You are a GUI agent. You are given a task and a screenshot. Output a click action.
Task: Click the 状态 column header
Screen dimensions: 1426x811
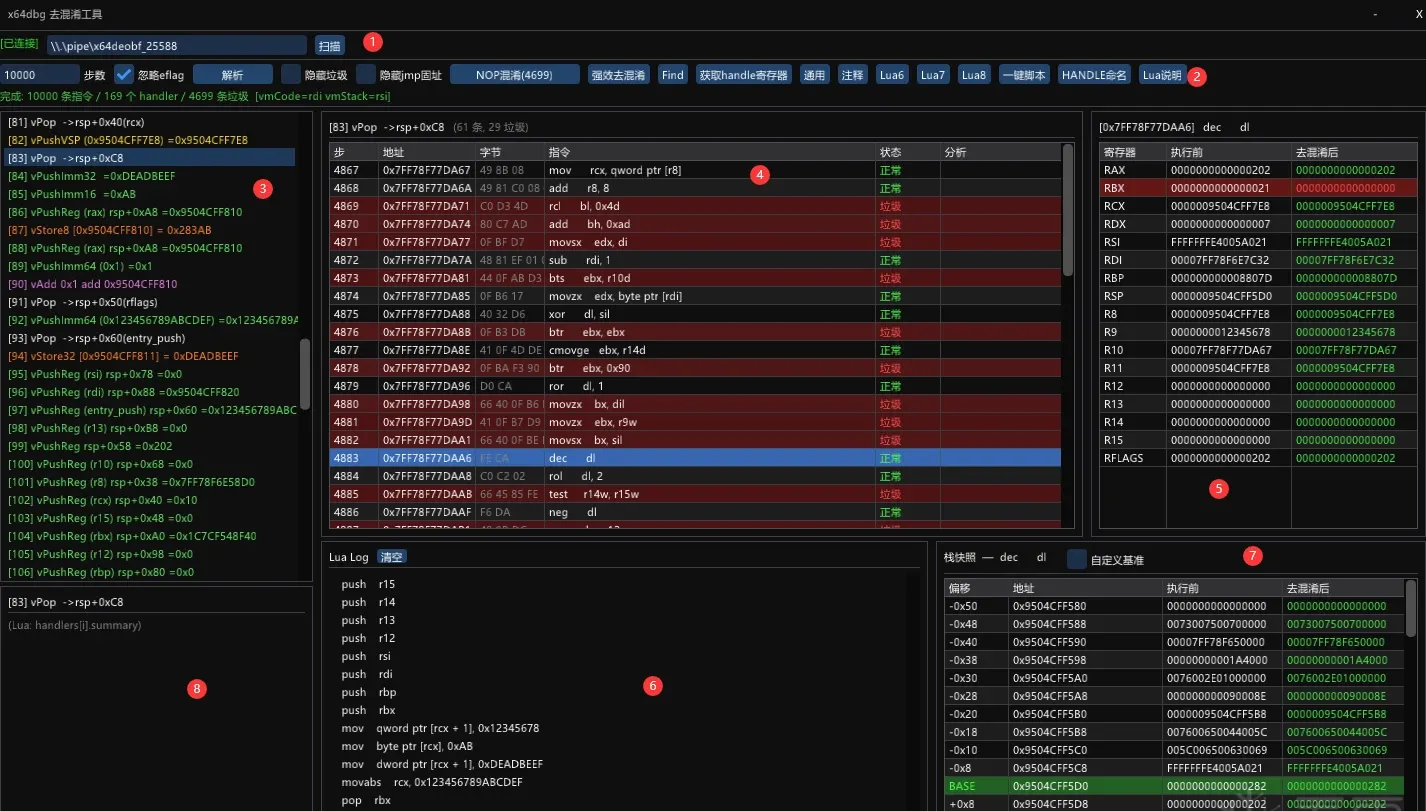[x=907, y=152]
